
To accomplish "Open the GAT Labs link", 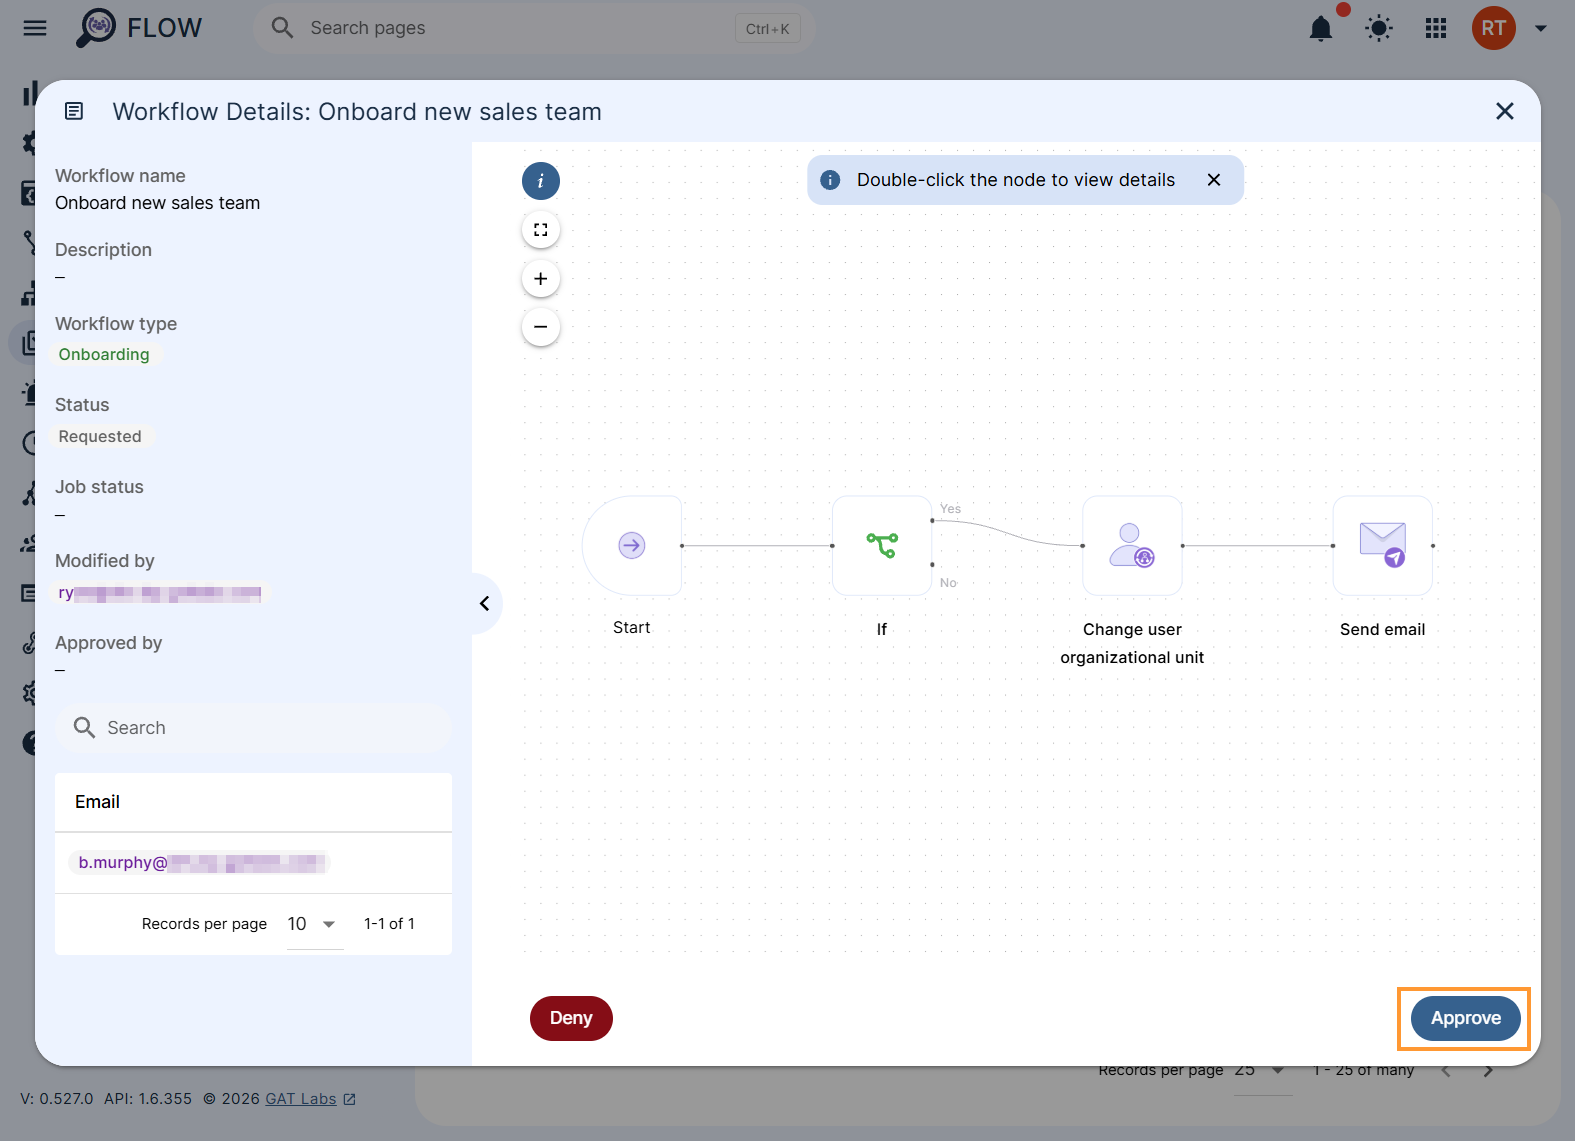I will click(310, 1098).
